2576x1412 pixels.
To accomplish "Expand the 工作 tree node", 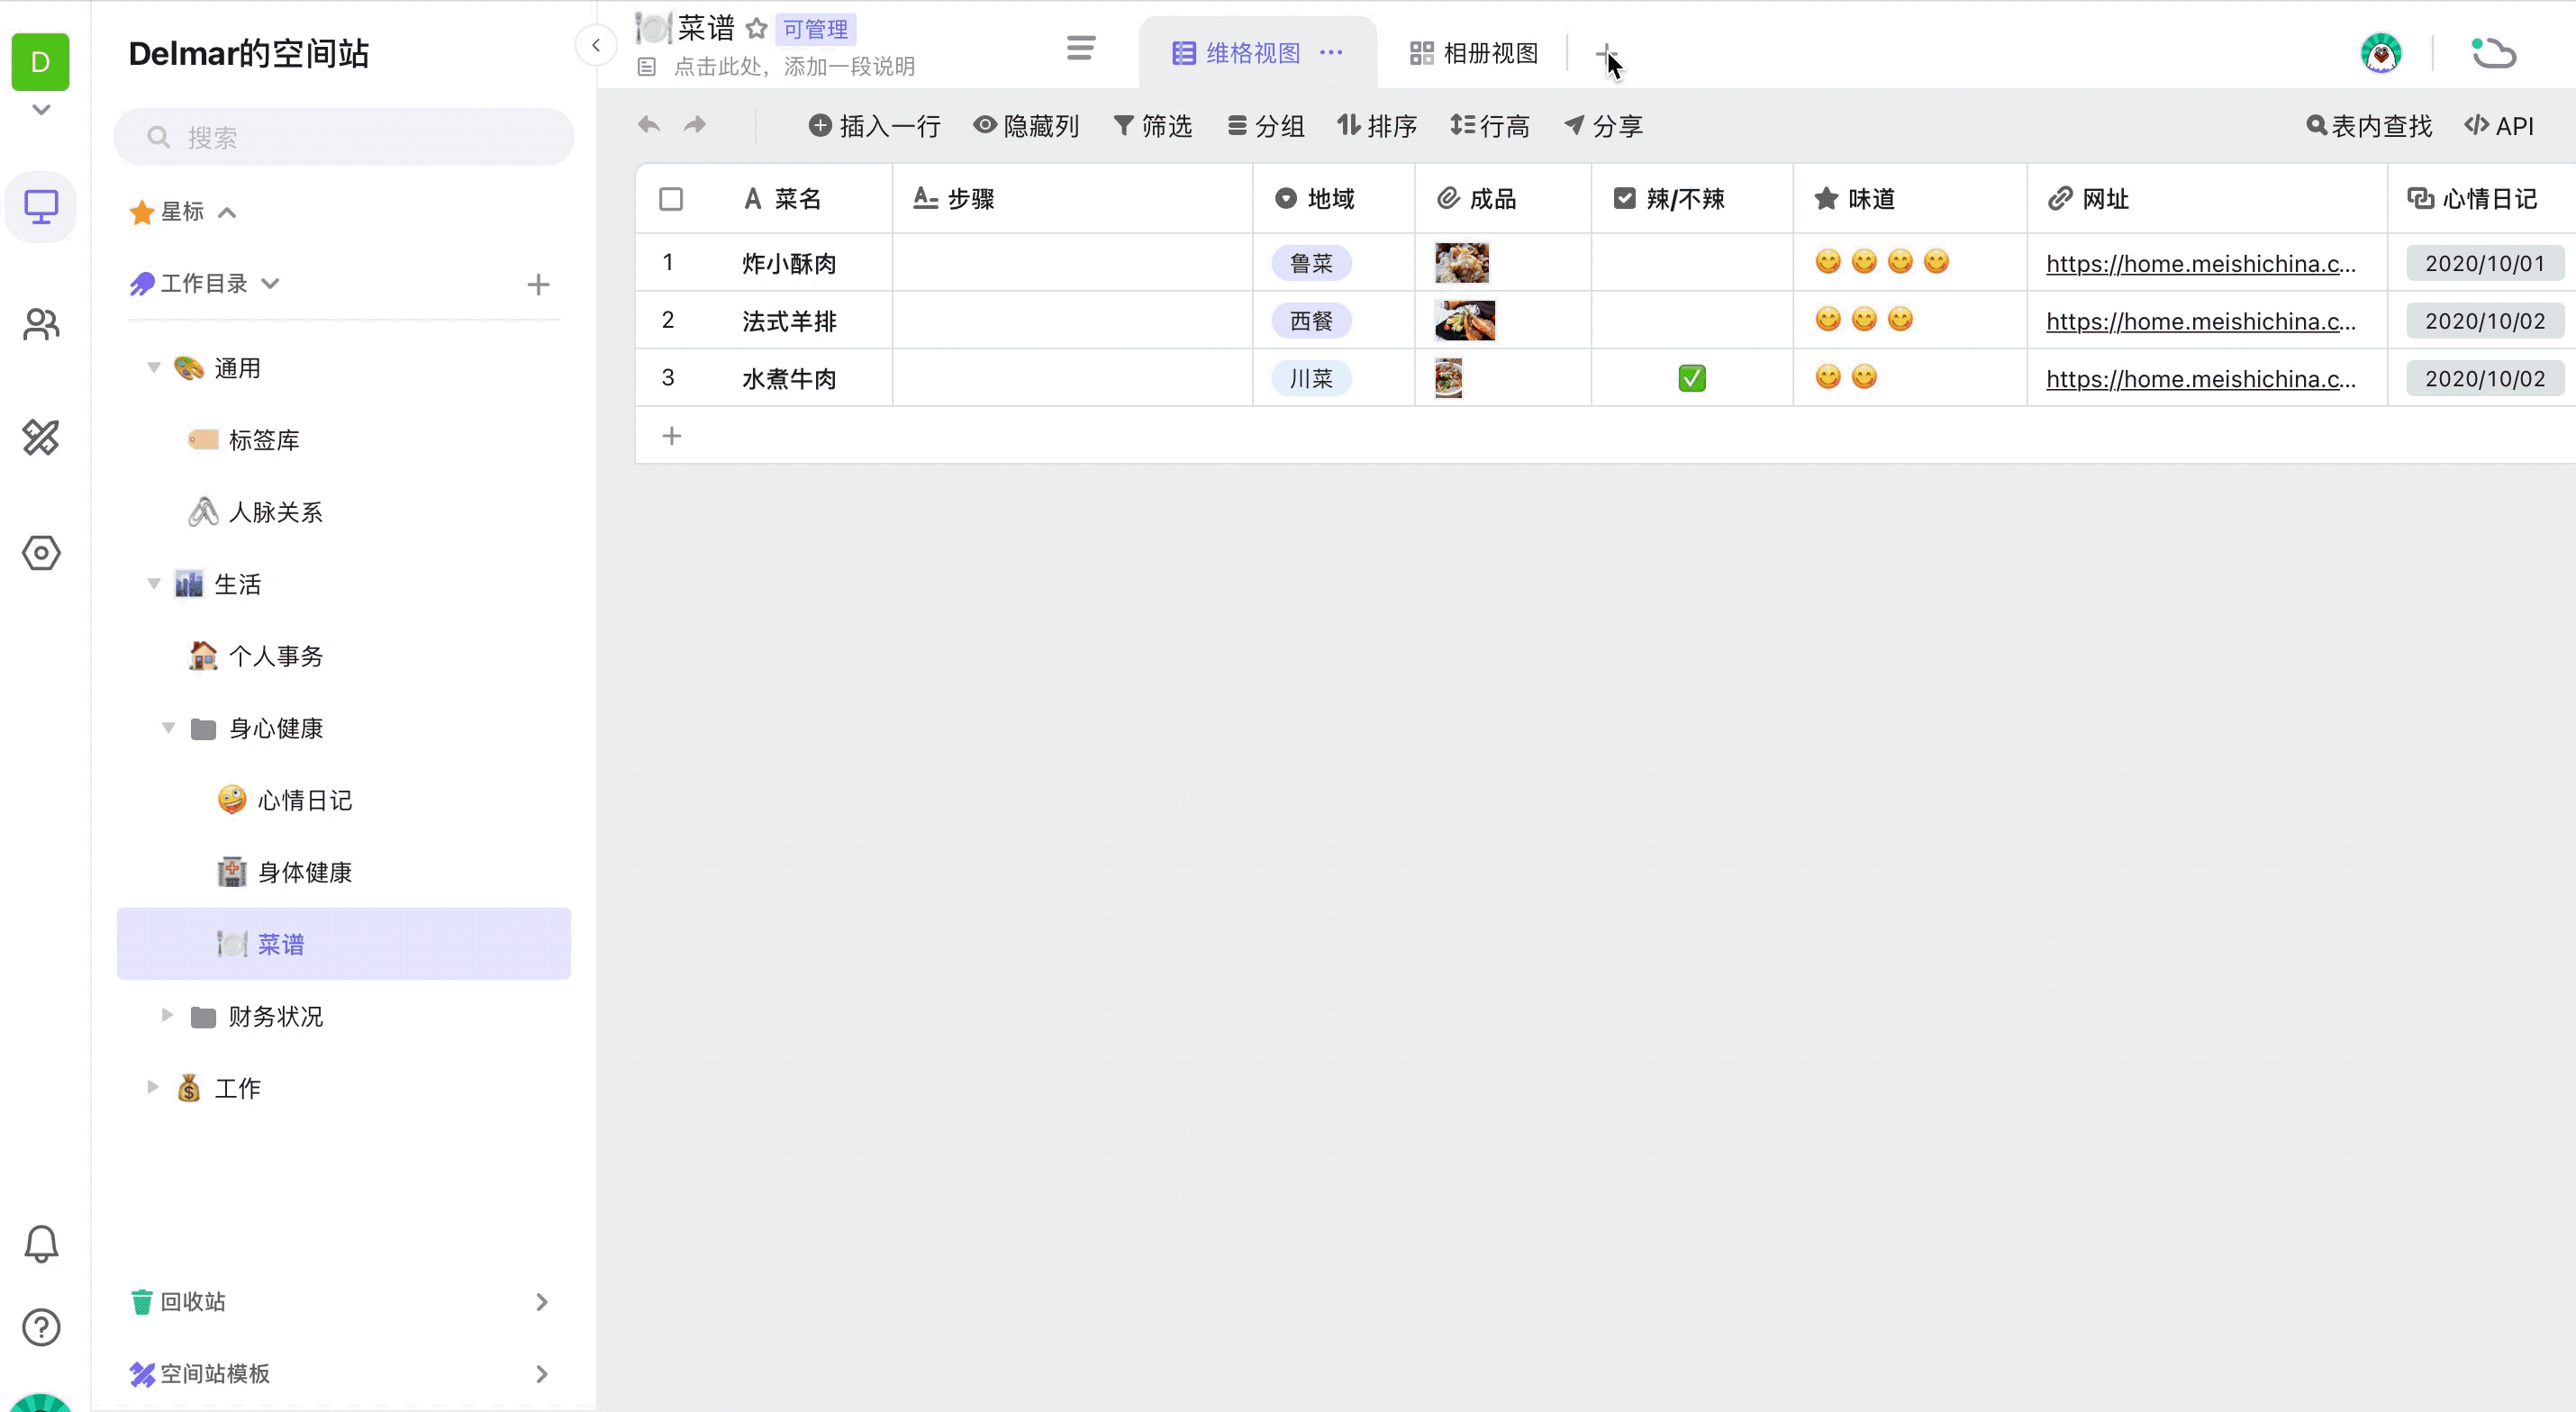I will click(153, 1087).
